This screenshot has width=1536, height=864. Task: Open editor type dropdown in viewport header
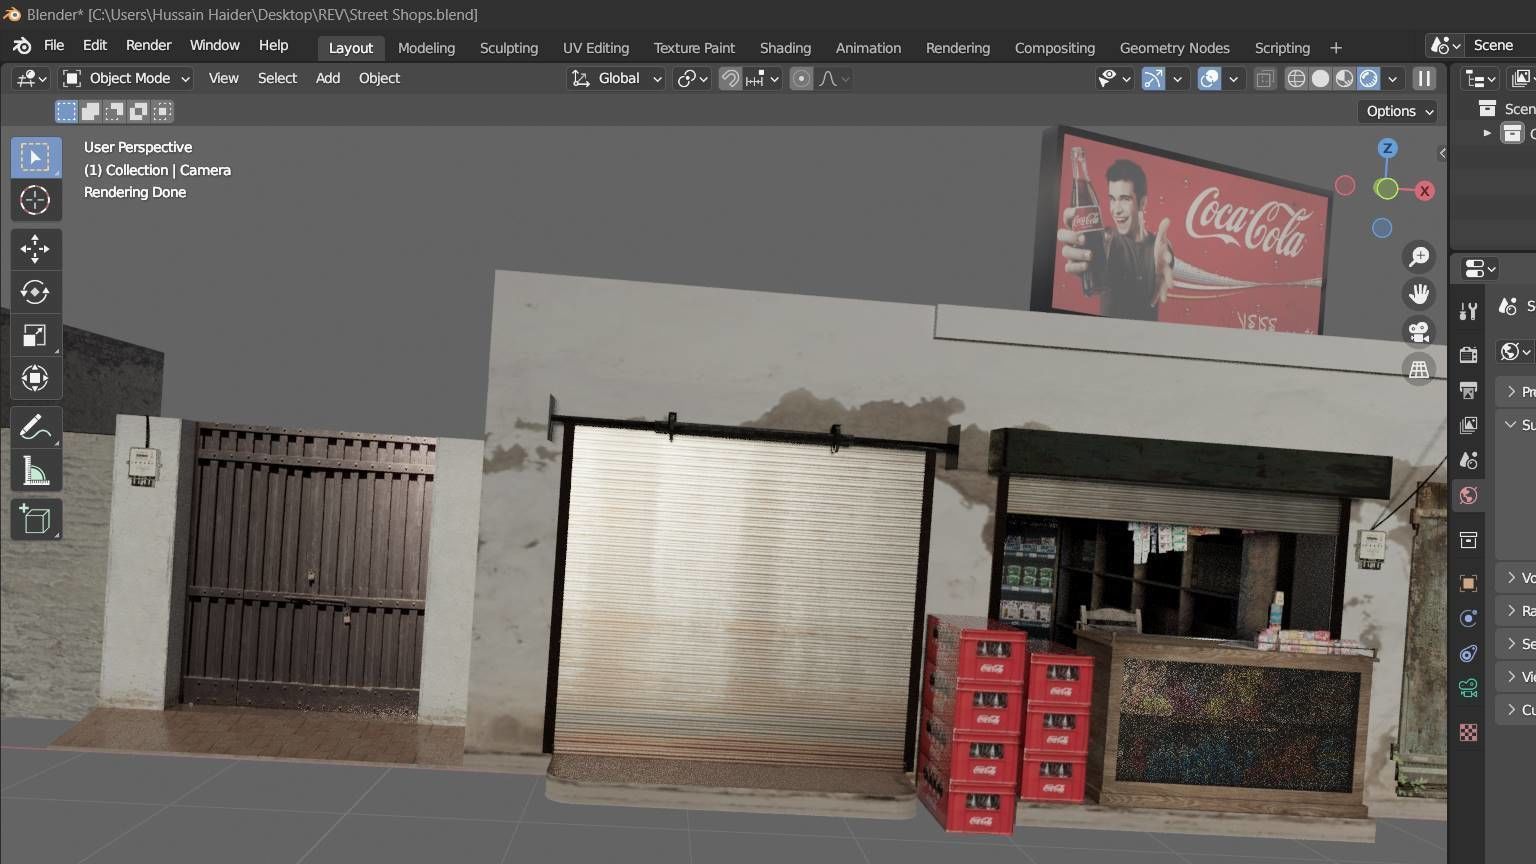pos(30,78)
